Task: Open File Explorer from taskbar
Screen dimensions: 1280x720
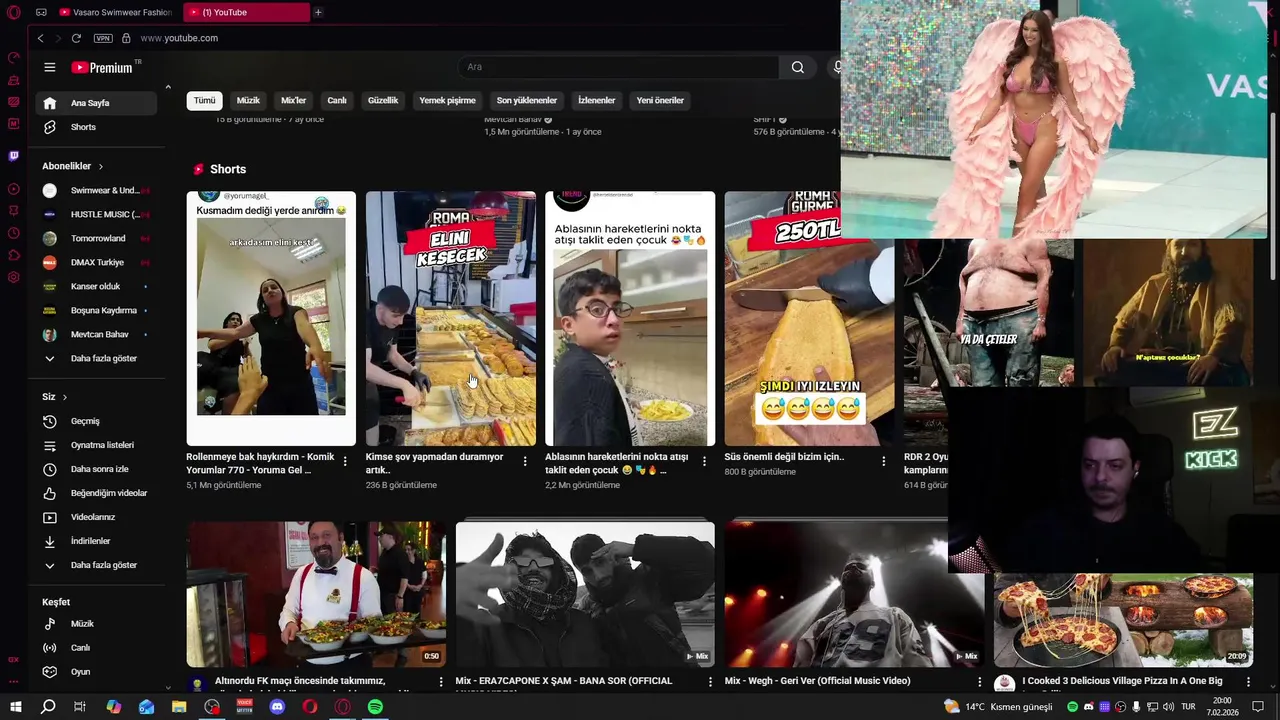Action: (179, 707)
